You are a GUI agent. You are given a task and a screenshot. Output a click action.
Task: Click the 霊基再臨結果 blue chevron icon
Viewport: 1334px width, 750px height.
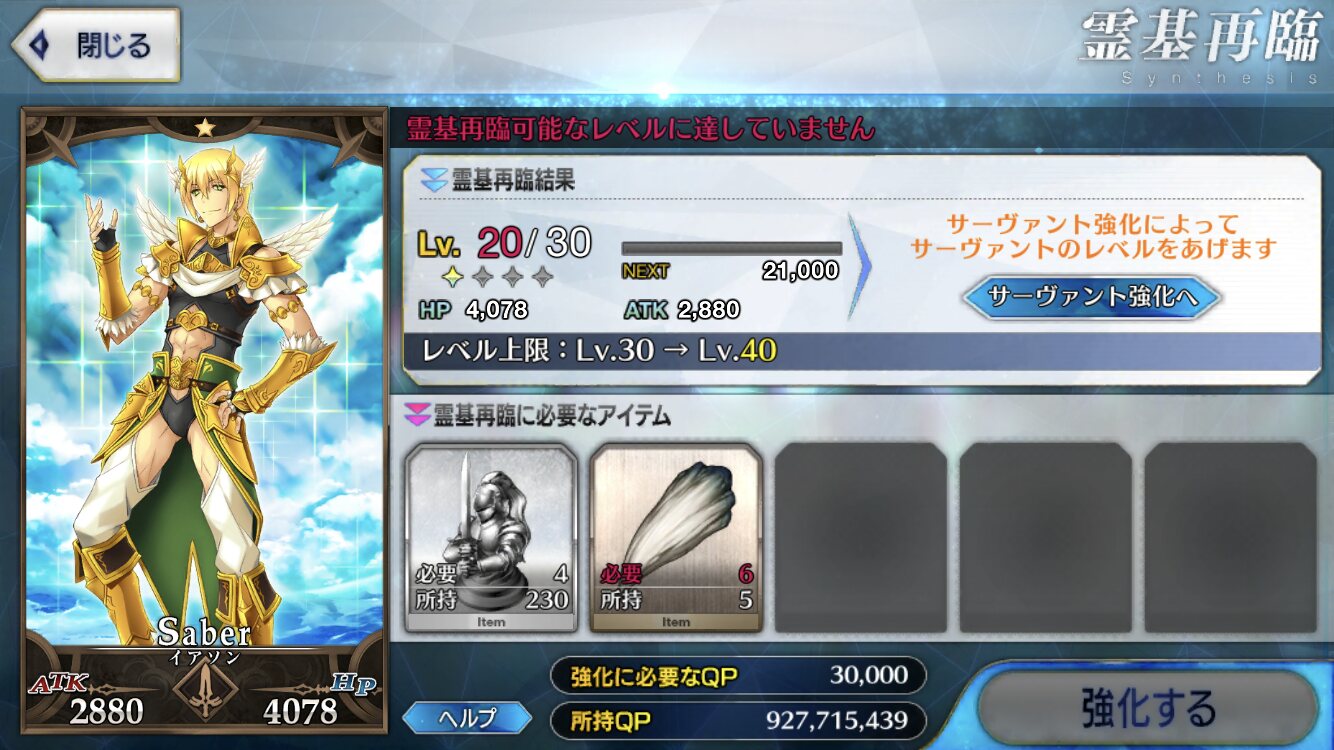click(432, 183)
